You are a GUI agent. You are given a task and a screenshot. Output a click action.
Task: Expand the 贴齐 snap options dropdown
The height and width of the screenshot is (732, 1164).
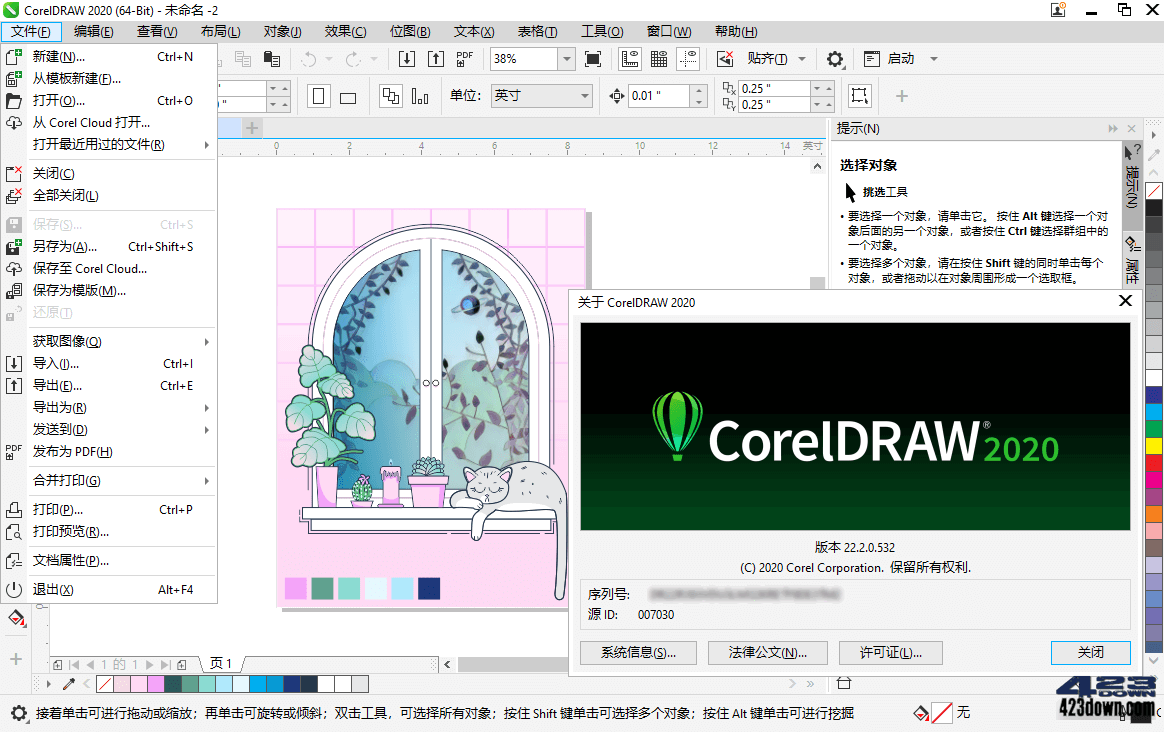(802, 59)
